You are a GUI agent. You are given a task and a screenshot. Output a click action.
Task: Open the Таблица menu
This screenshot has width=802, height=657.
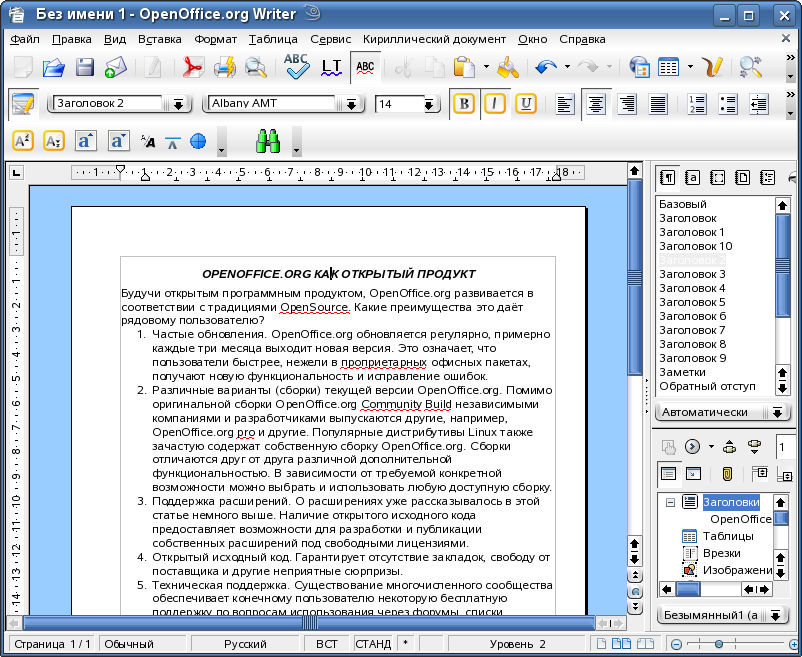click(273, 39)
